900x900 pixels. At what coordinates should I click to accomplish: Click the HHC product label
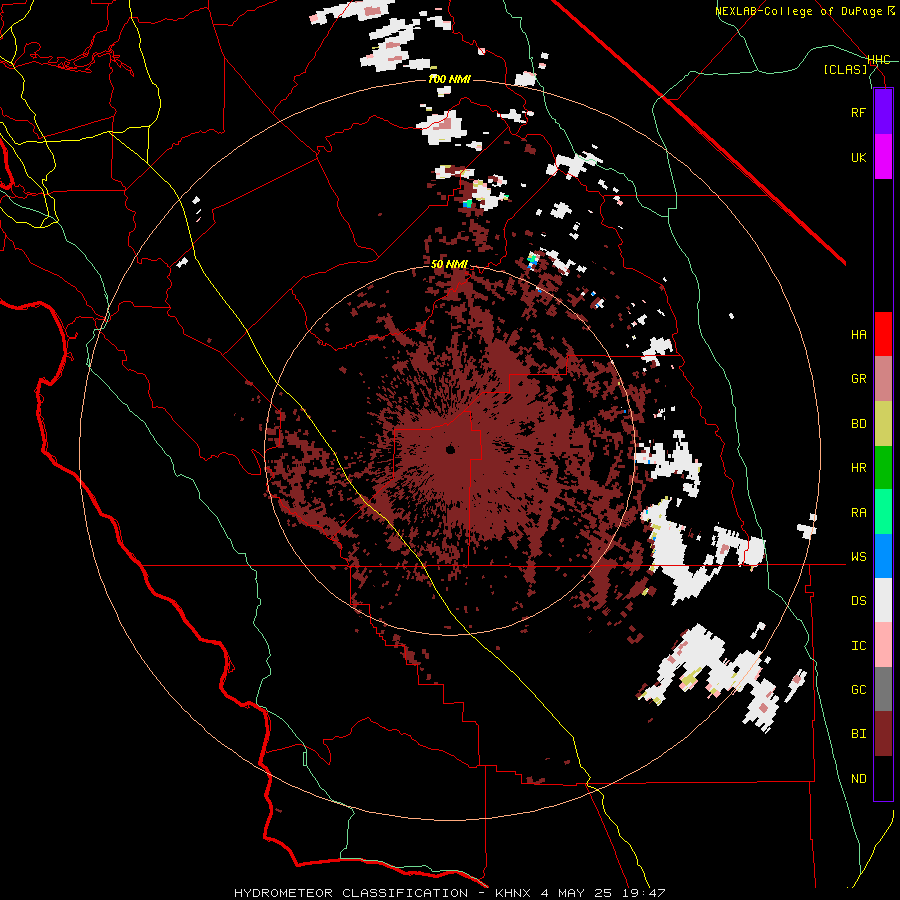point(878,60)
